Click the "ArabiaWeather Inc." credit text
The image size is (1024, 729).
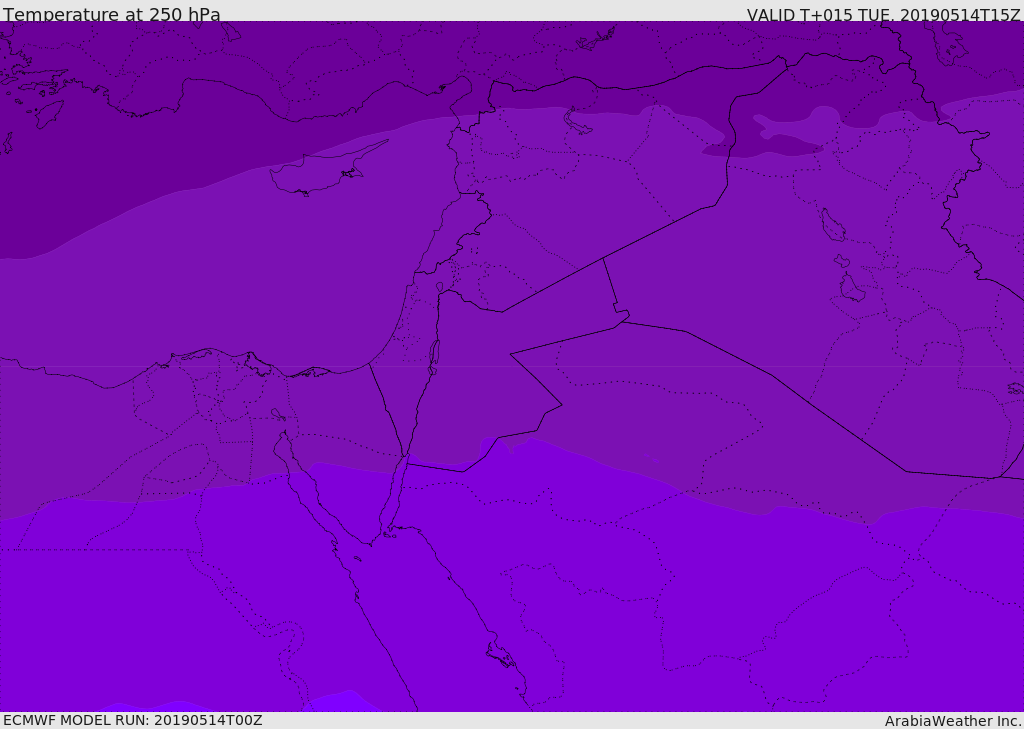[x=953, y=721]
